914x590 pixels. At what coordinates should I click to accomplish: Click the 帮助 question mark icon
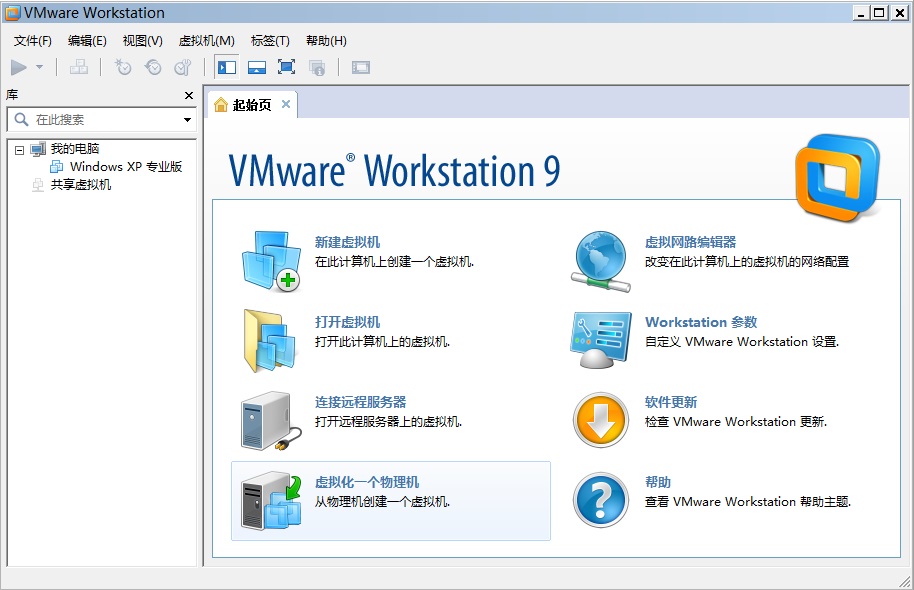[x=601, y=500]
